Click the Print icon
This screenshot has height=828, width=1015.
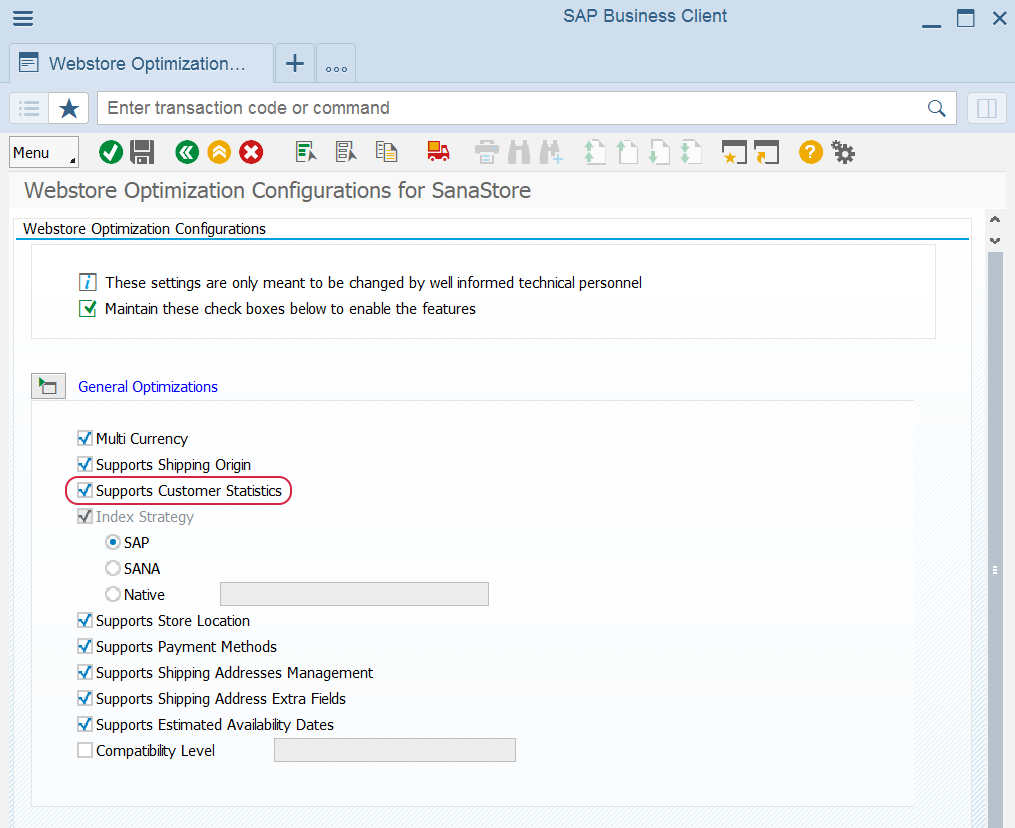click(x=487, y=153)
